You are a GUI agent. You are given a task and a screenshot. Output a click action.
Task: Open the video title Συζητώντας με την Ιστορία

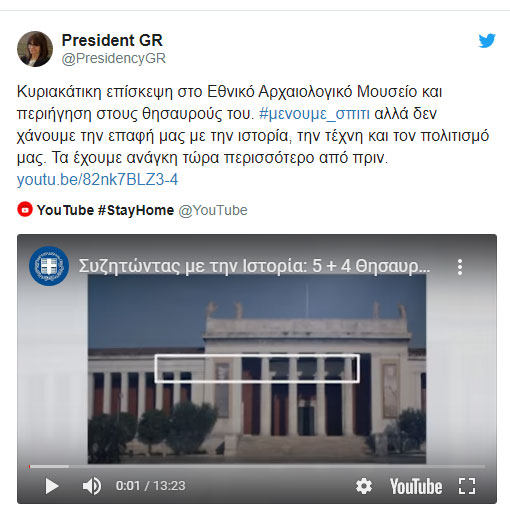[x=254, y=266]
